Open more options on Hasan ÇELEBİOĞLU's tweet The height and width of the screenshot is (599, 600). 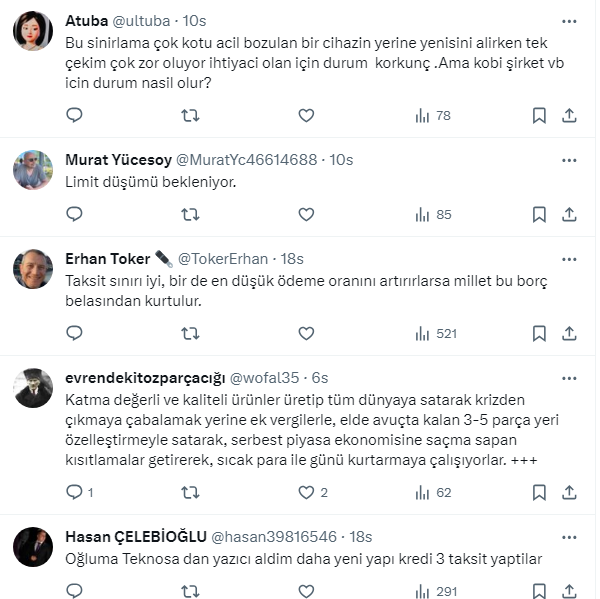pyautogui.click(x=569, y=536)
